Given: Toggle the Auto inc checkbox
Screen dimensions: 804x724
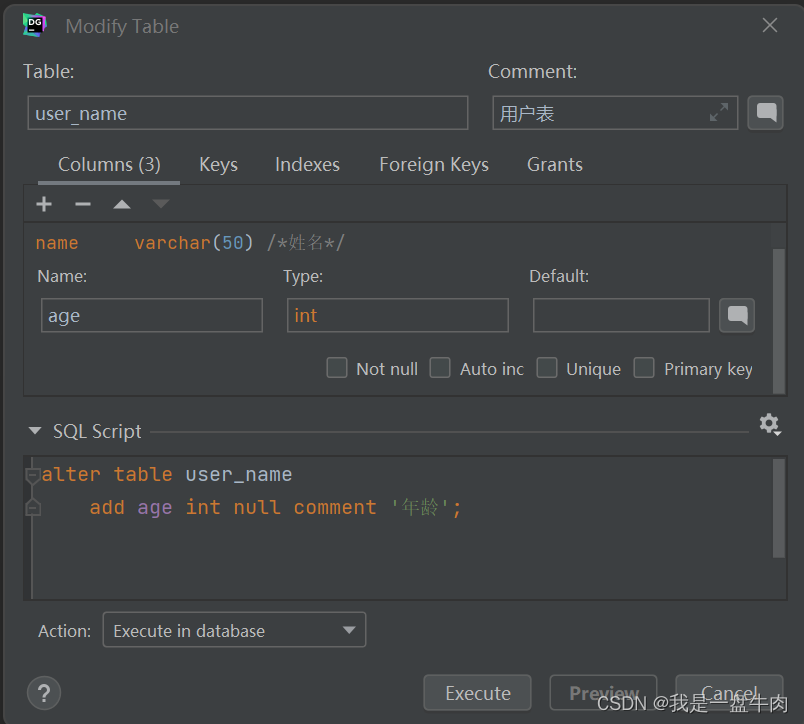Looking at the screenshot, I should [440, 368].
